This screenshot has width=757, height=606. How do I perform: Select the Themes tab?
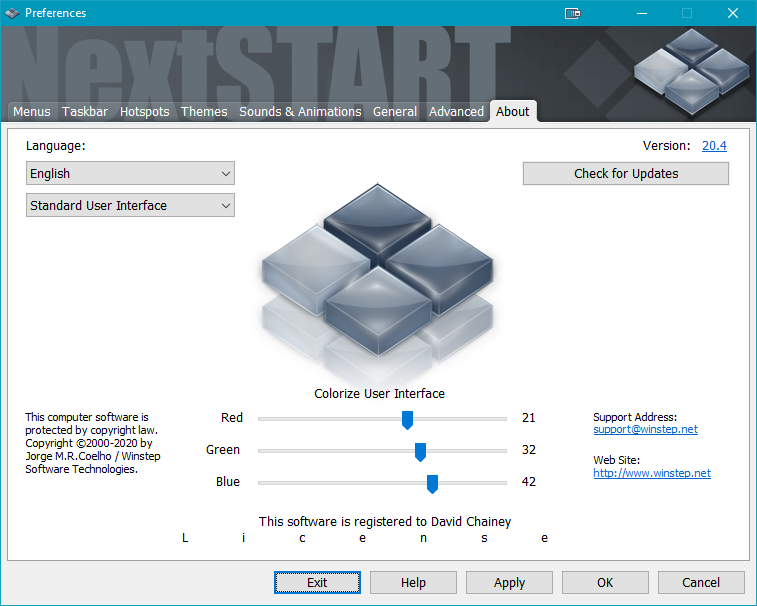[x=204, y=112]
